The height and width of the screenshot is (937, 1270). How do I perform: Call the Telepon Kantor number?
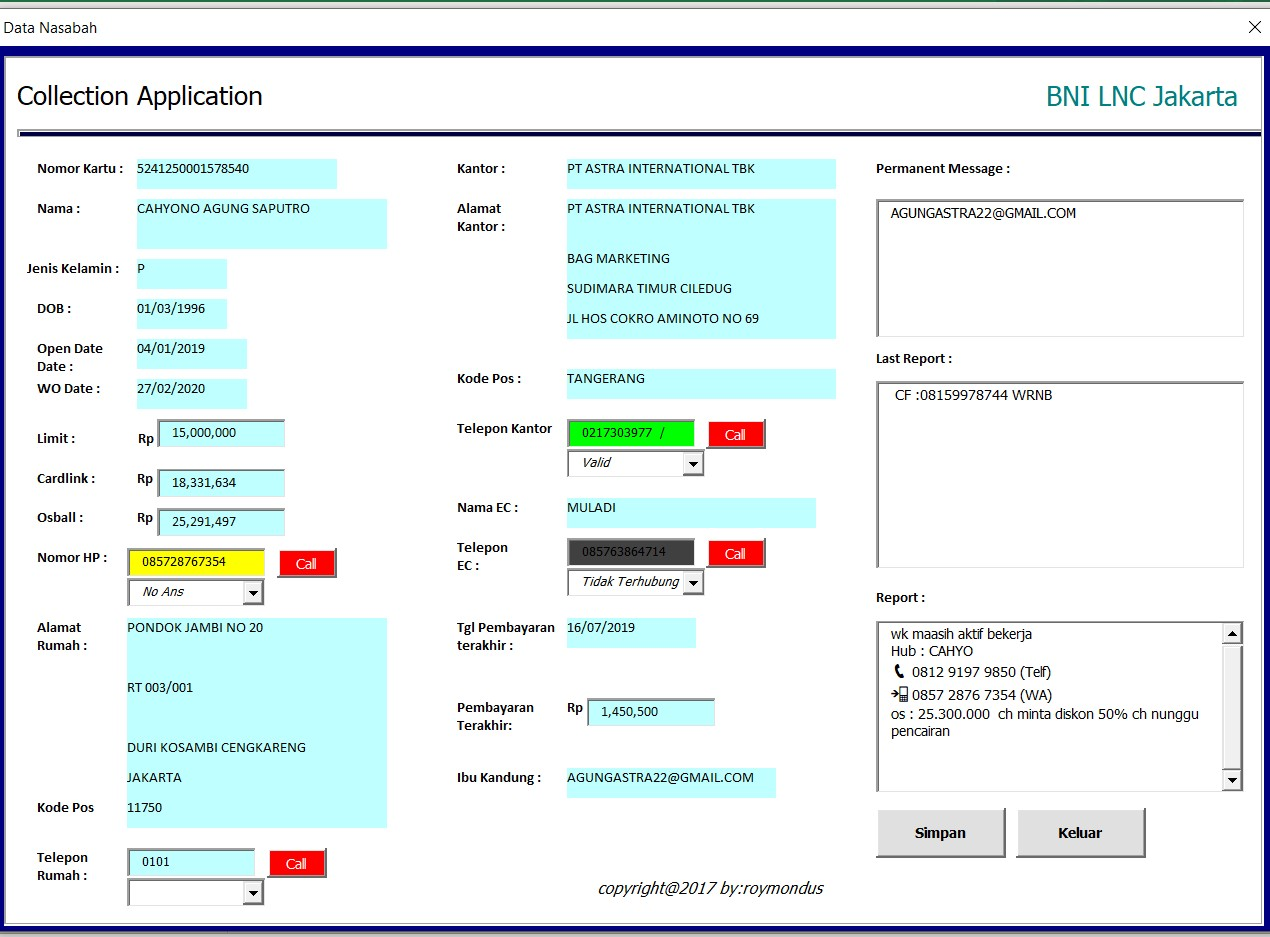(736, 434)
